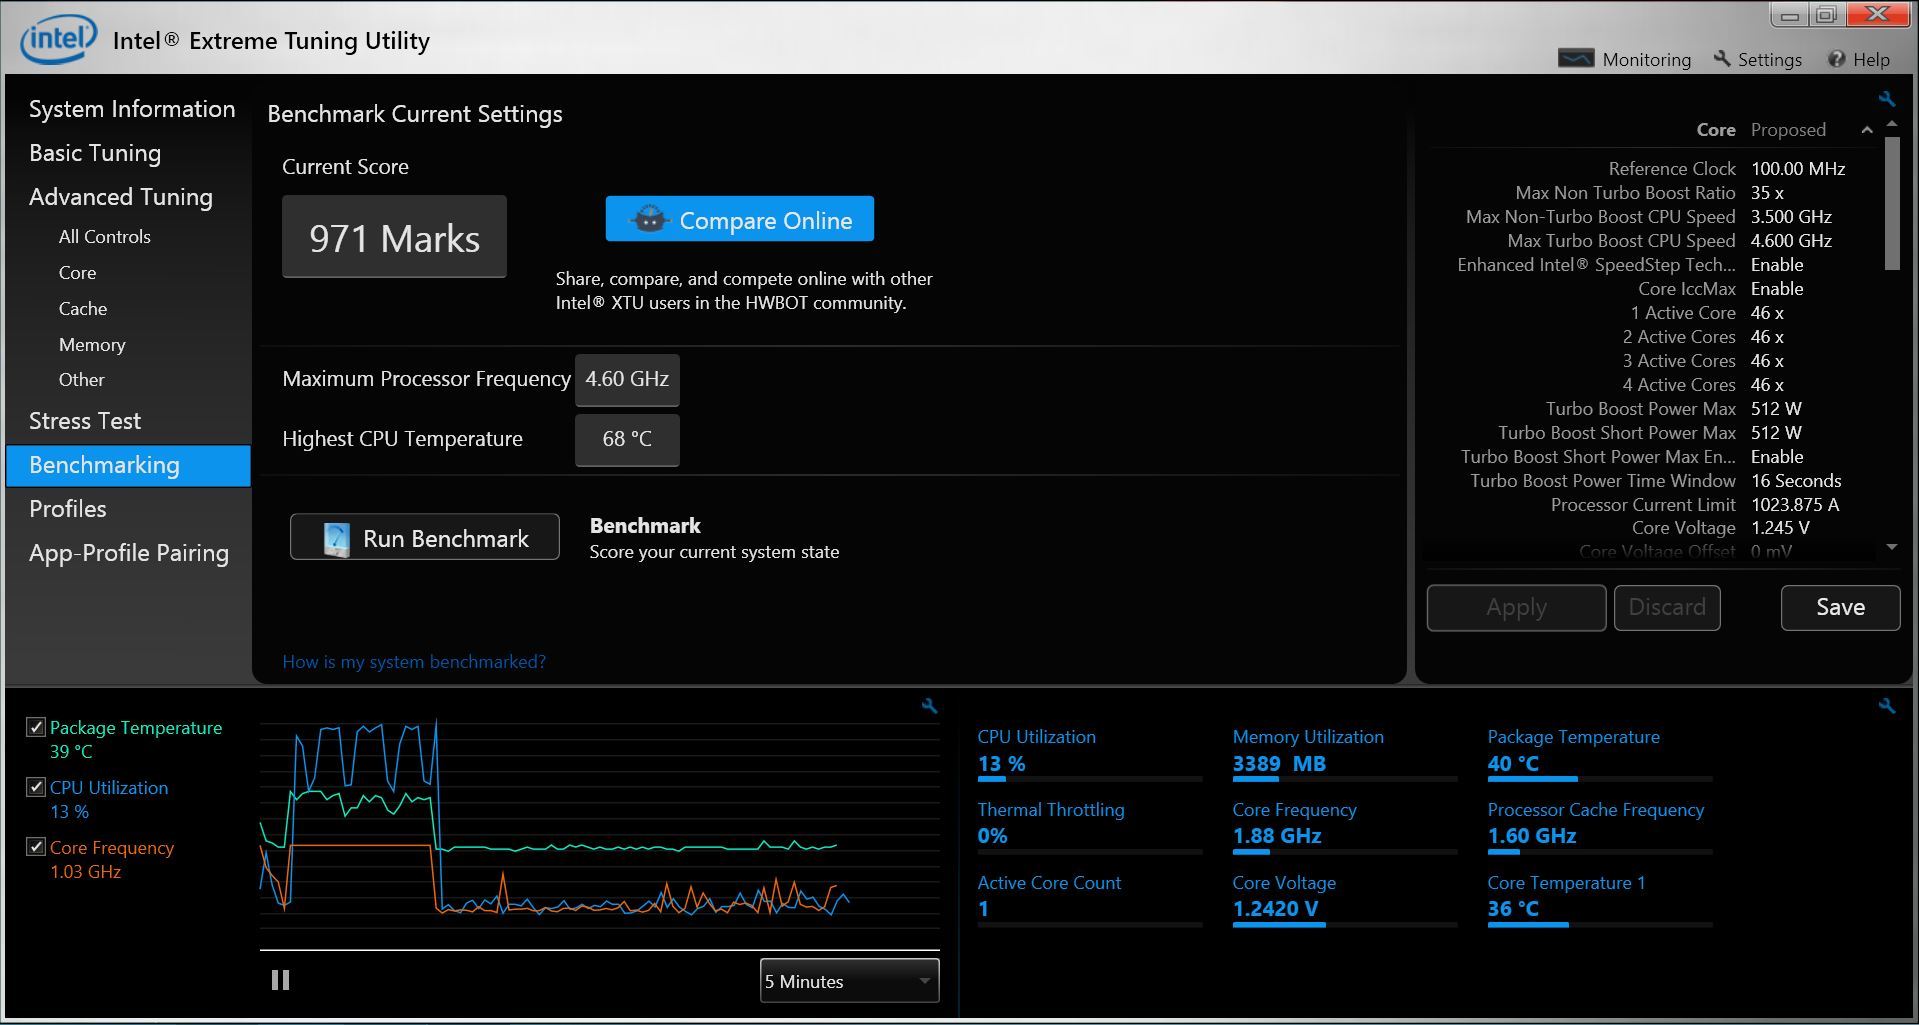This screenshot has width=1919, height=1025.
Task: Click the Compare Online button
Action: coord(739,219)
